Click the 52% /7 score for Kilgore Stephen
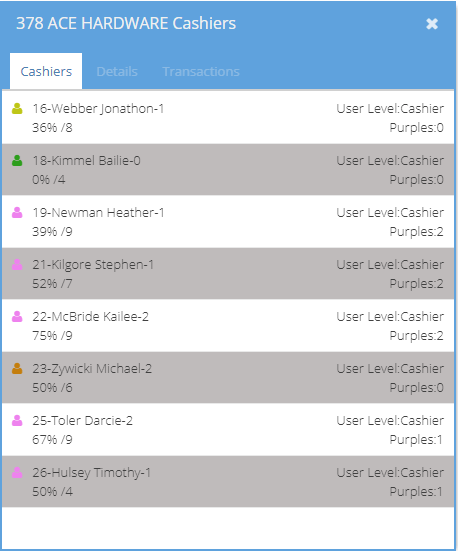Viewport: 458px width, 551px height. click(x=52, y=284)
